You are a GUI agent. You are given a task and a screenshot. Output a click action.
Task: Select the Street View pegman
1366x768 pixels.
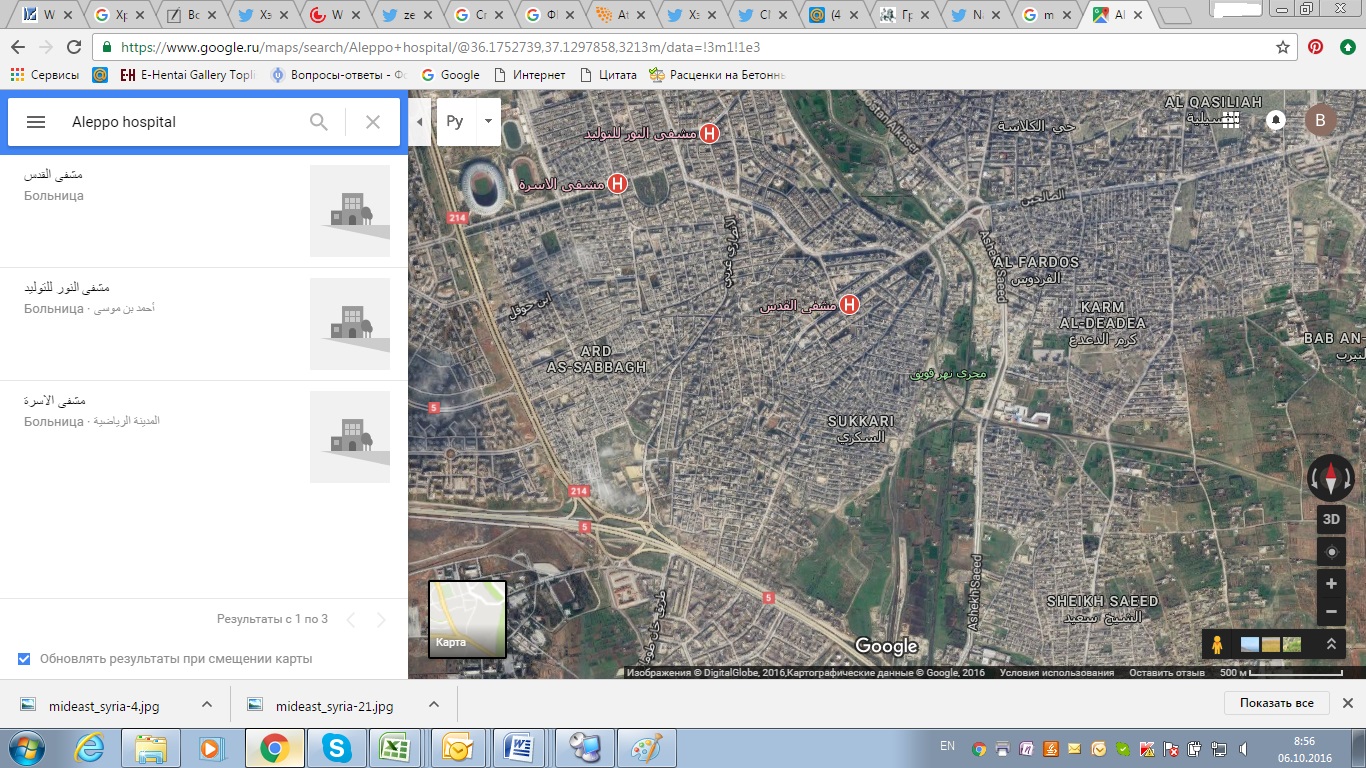1217,645
